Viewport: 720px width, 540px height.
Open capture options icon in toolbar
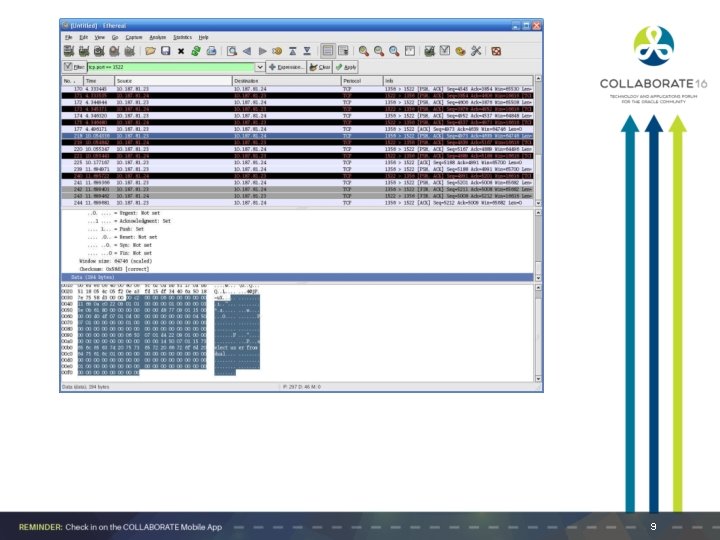pos(84,51)
